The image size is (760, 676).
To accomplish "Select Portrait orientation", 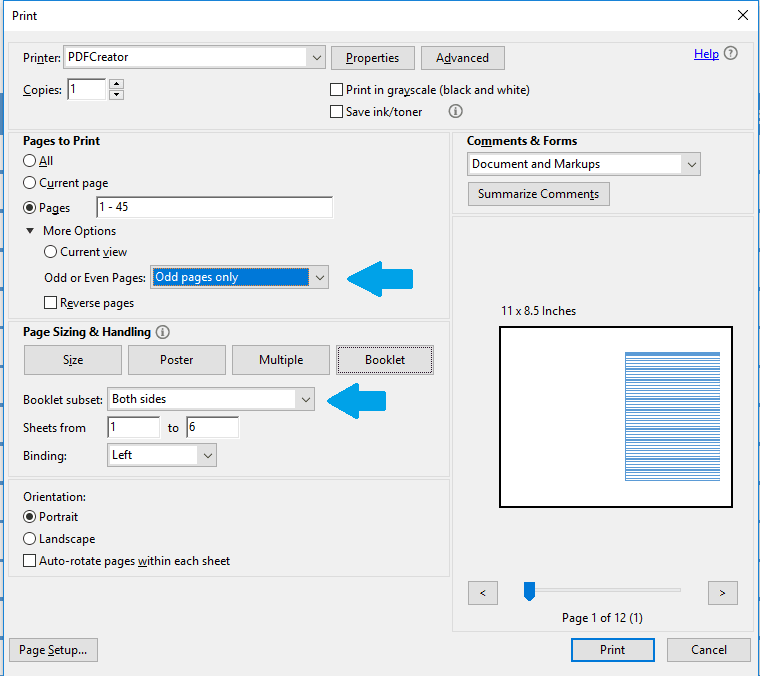I will coord(30,517).
